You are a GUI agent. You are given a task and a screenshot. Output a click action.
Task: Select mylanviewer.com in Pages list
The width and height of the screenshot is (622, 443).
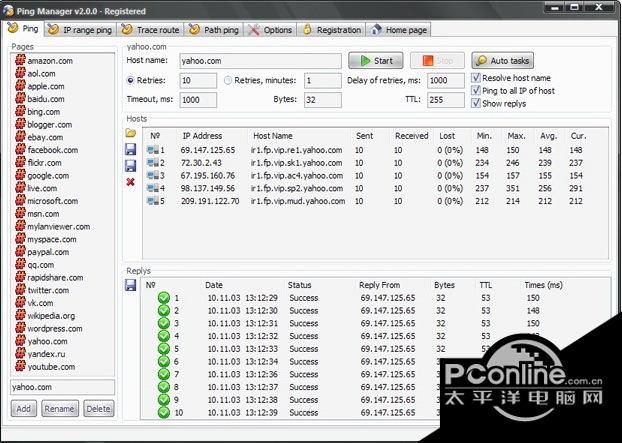point(58,226)
